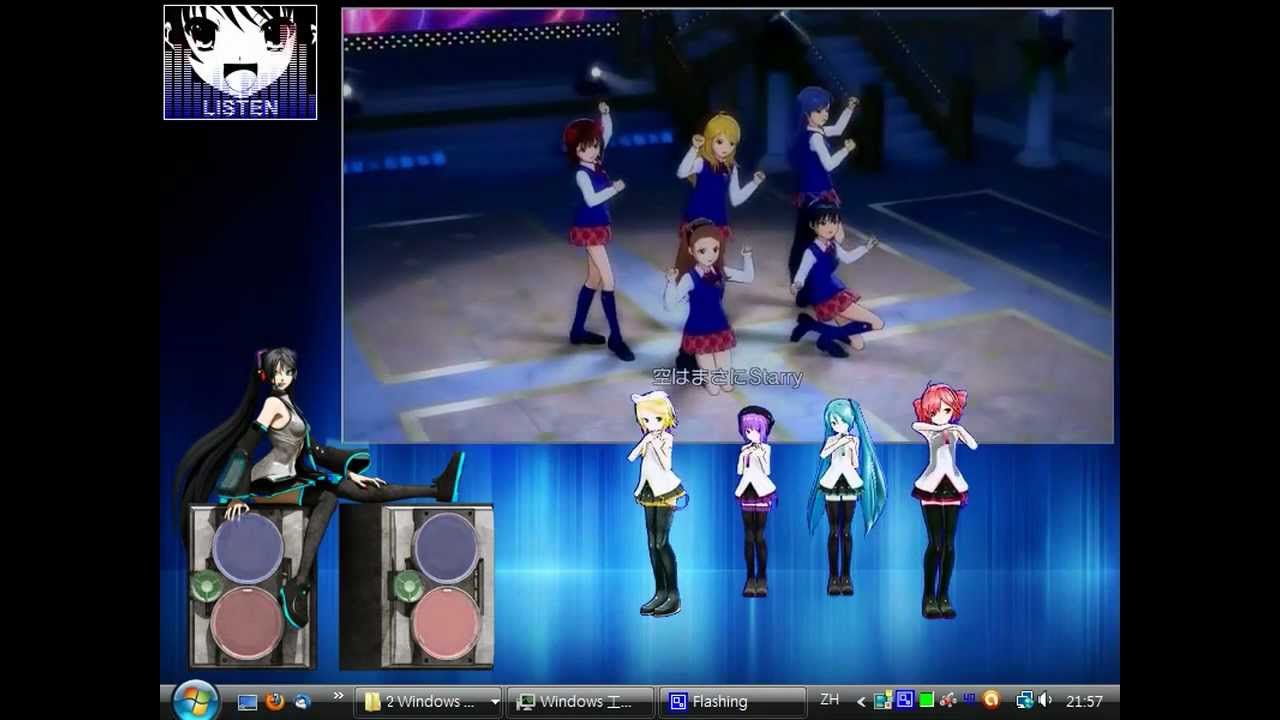Click the right speaker's red cone

click(445, 623)
